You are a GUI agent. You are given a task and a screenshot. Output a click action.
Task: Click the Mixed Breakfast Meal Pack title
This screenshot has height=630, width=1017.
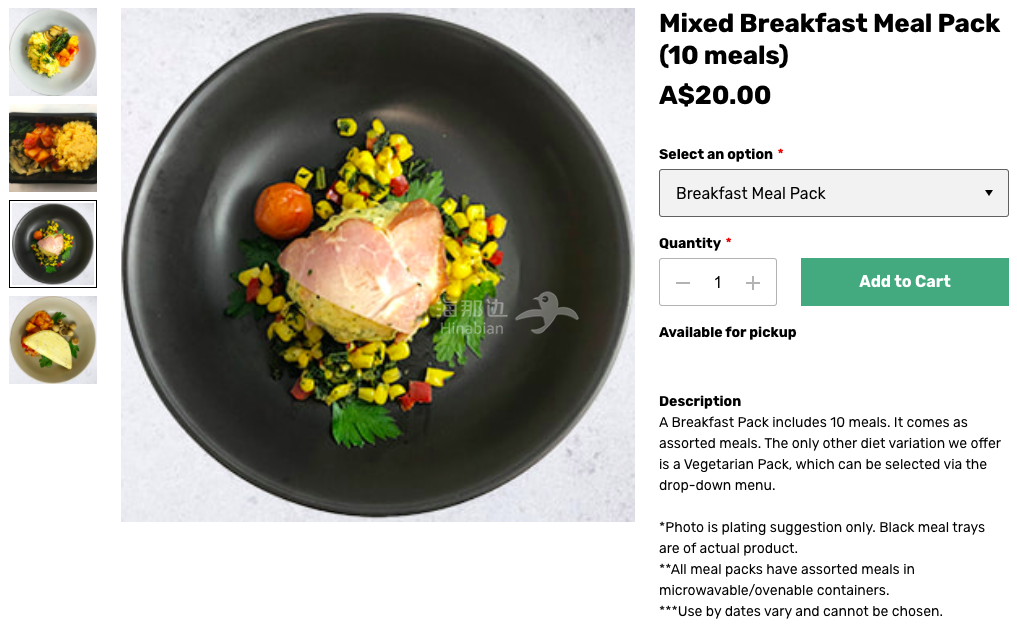point(829,39)
